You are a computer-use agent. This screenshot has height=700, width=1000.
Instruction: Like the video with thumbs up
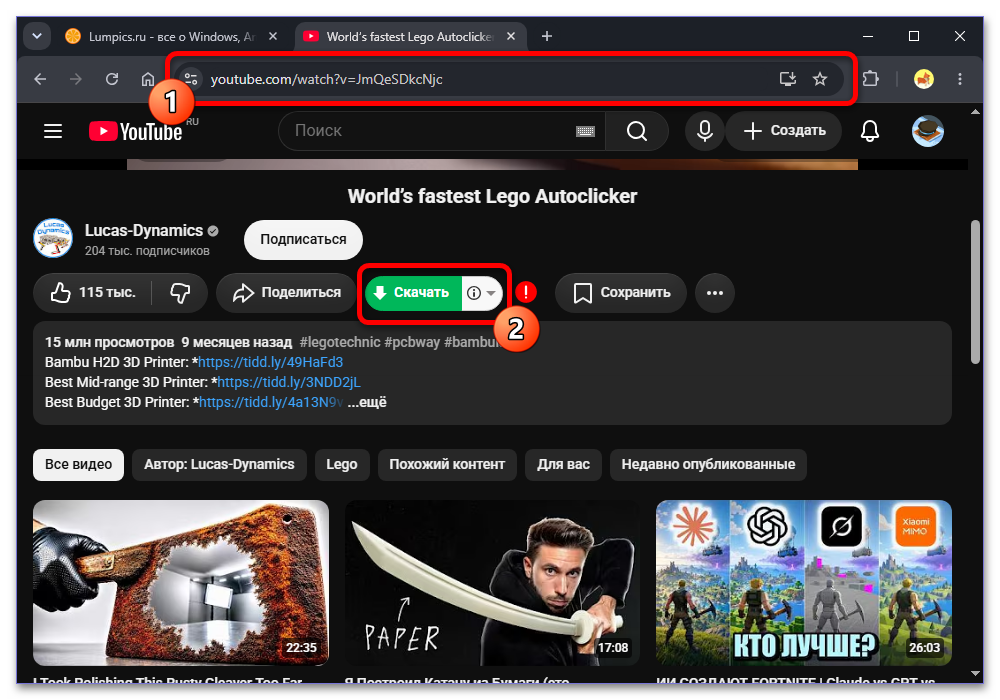point(93,293)
